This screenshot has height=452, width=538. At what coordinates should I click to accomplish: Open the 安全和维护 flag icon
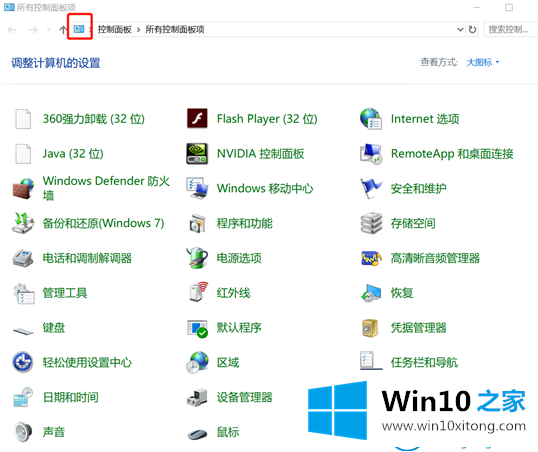point(371,188)
